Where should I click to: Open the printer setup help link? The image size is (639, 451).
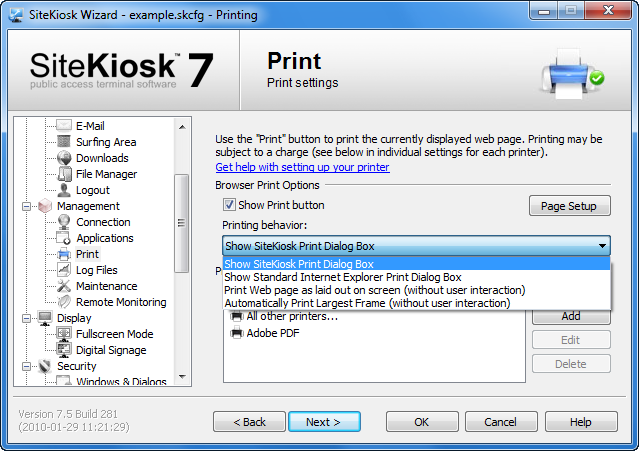[x=302, y=167]
